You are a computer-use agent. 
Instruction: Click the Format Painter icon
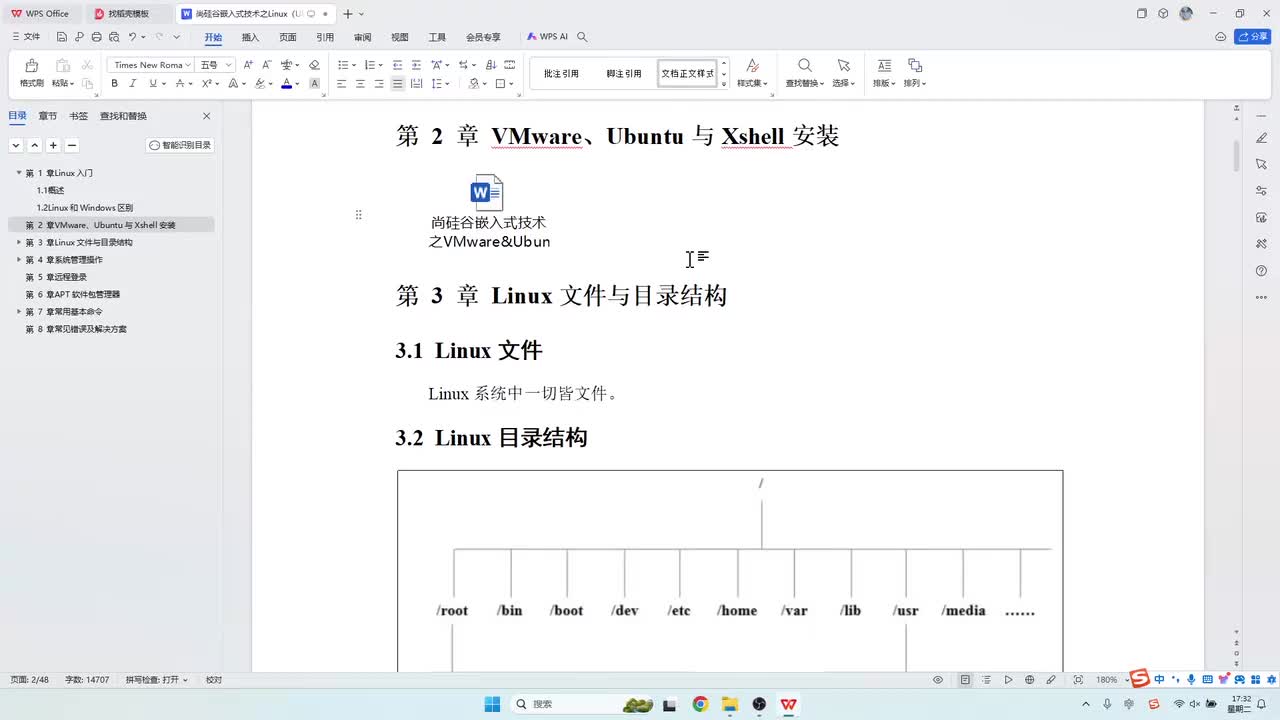pyautogui.click(x=31, y=66)
